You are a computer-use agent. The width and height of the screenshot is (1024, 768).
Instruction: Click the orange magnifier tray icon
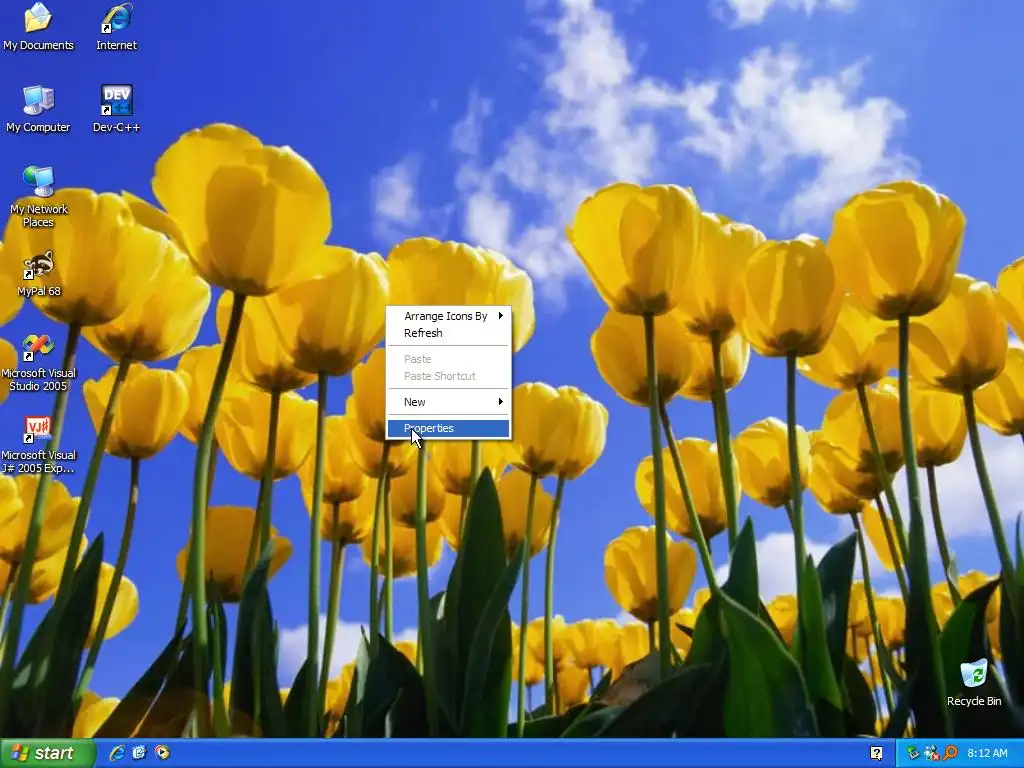(950, 753)
